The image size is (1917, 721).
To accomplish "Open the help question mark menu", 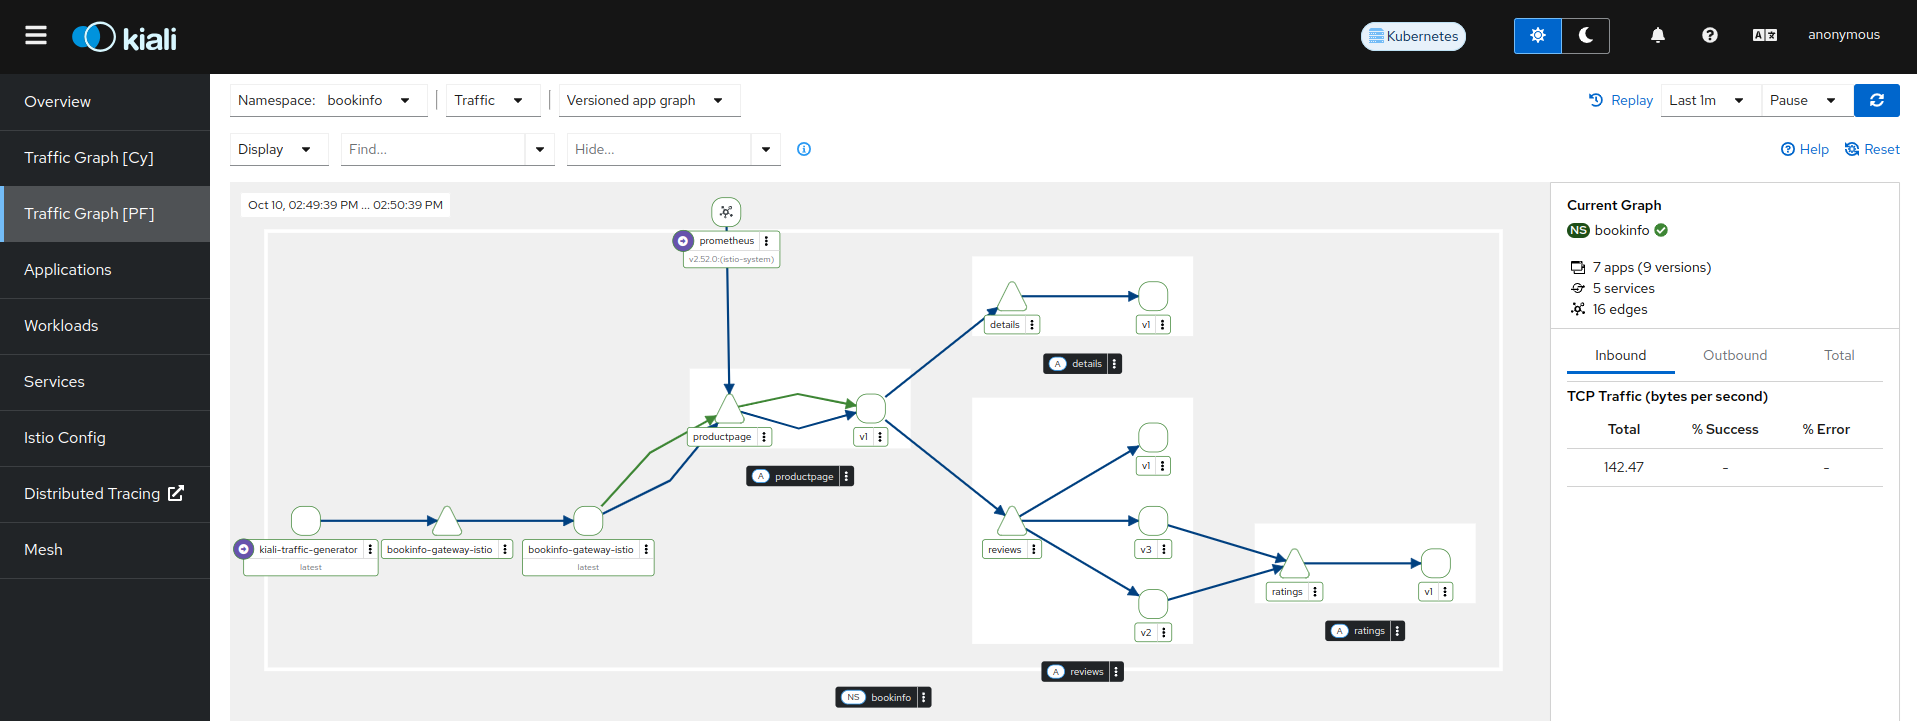I will pos(1709,36).
